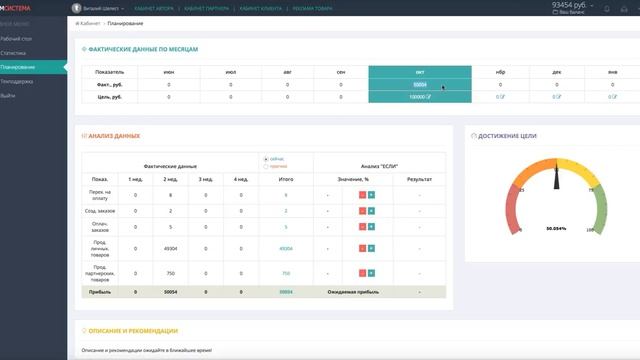Image resolution: width=640 pixels, height=360 pixels.
Task: Open support headset icon in top bar
Action: coord(624,9)
